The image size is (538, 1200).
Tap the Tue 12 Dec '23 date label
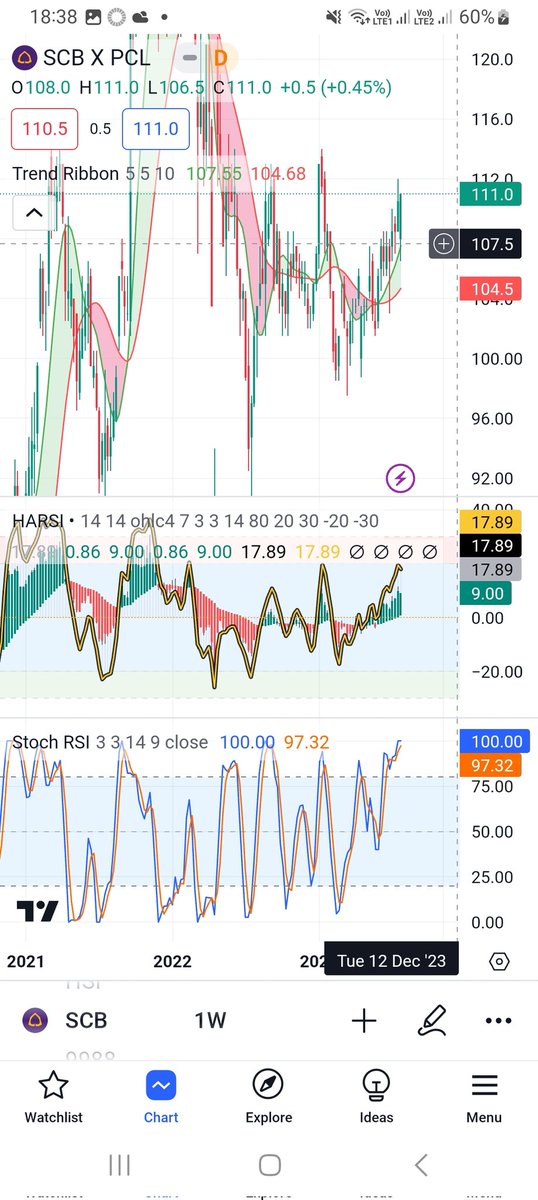(391, 961)
